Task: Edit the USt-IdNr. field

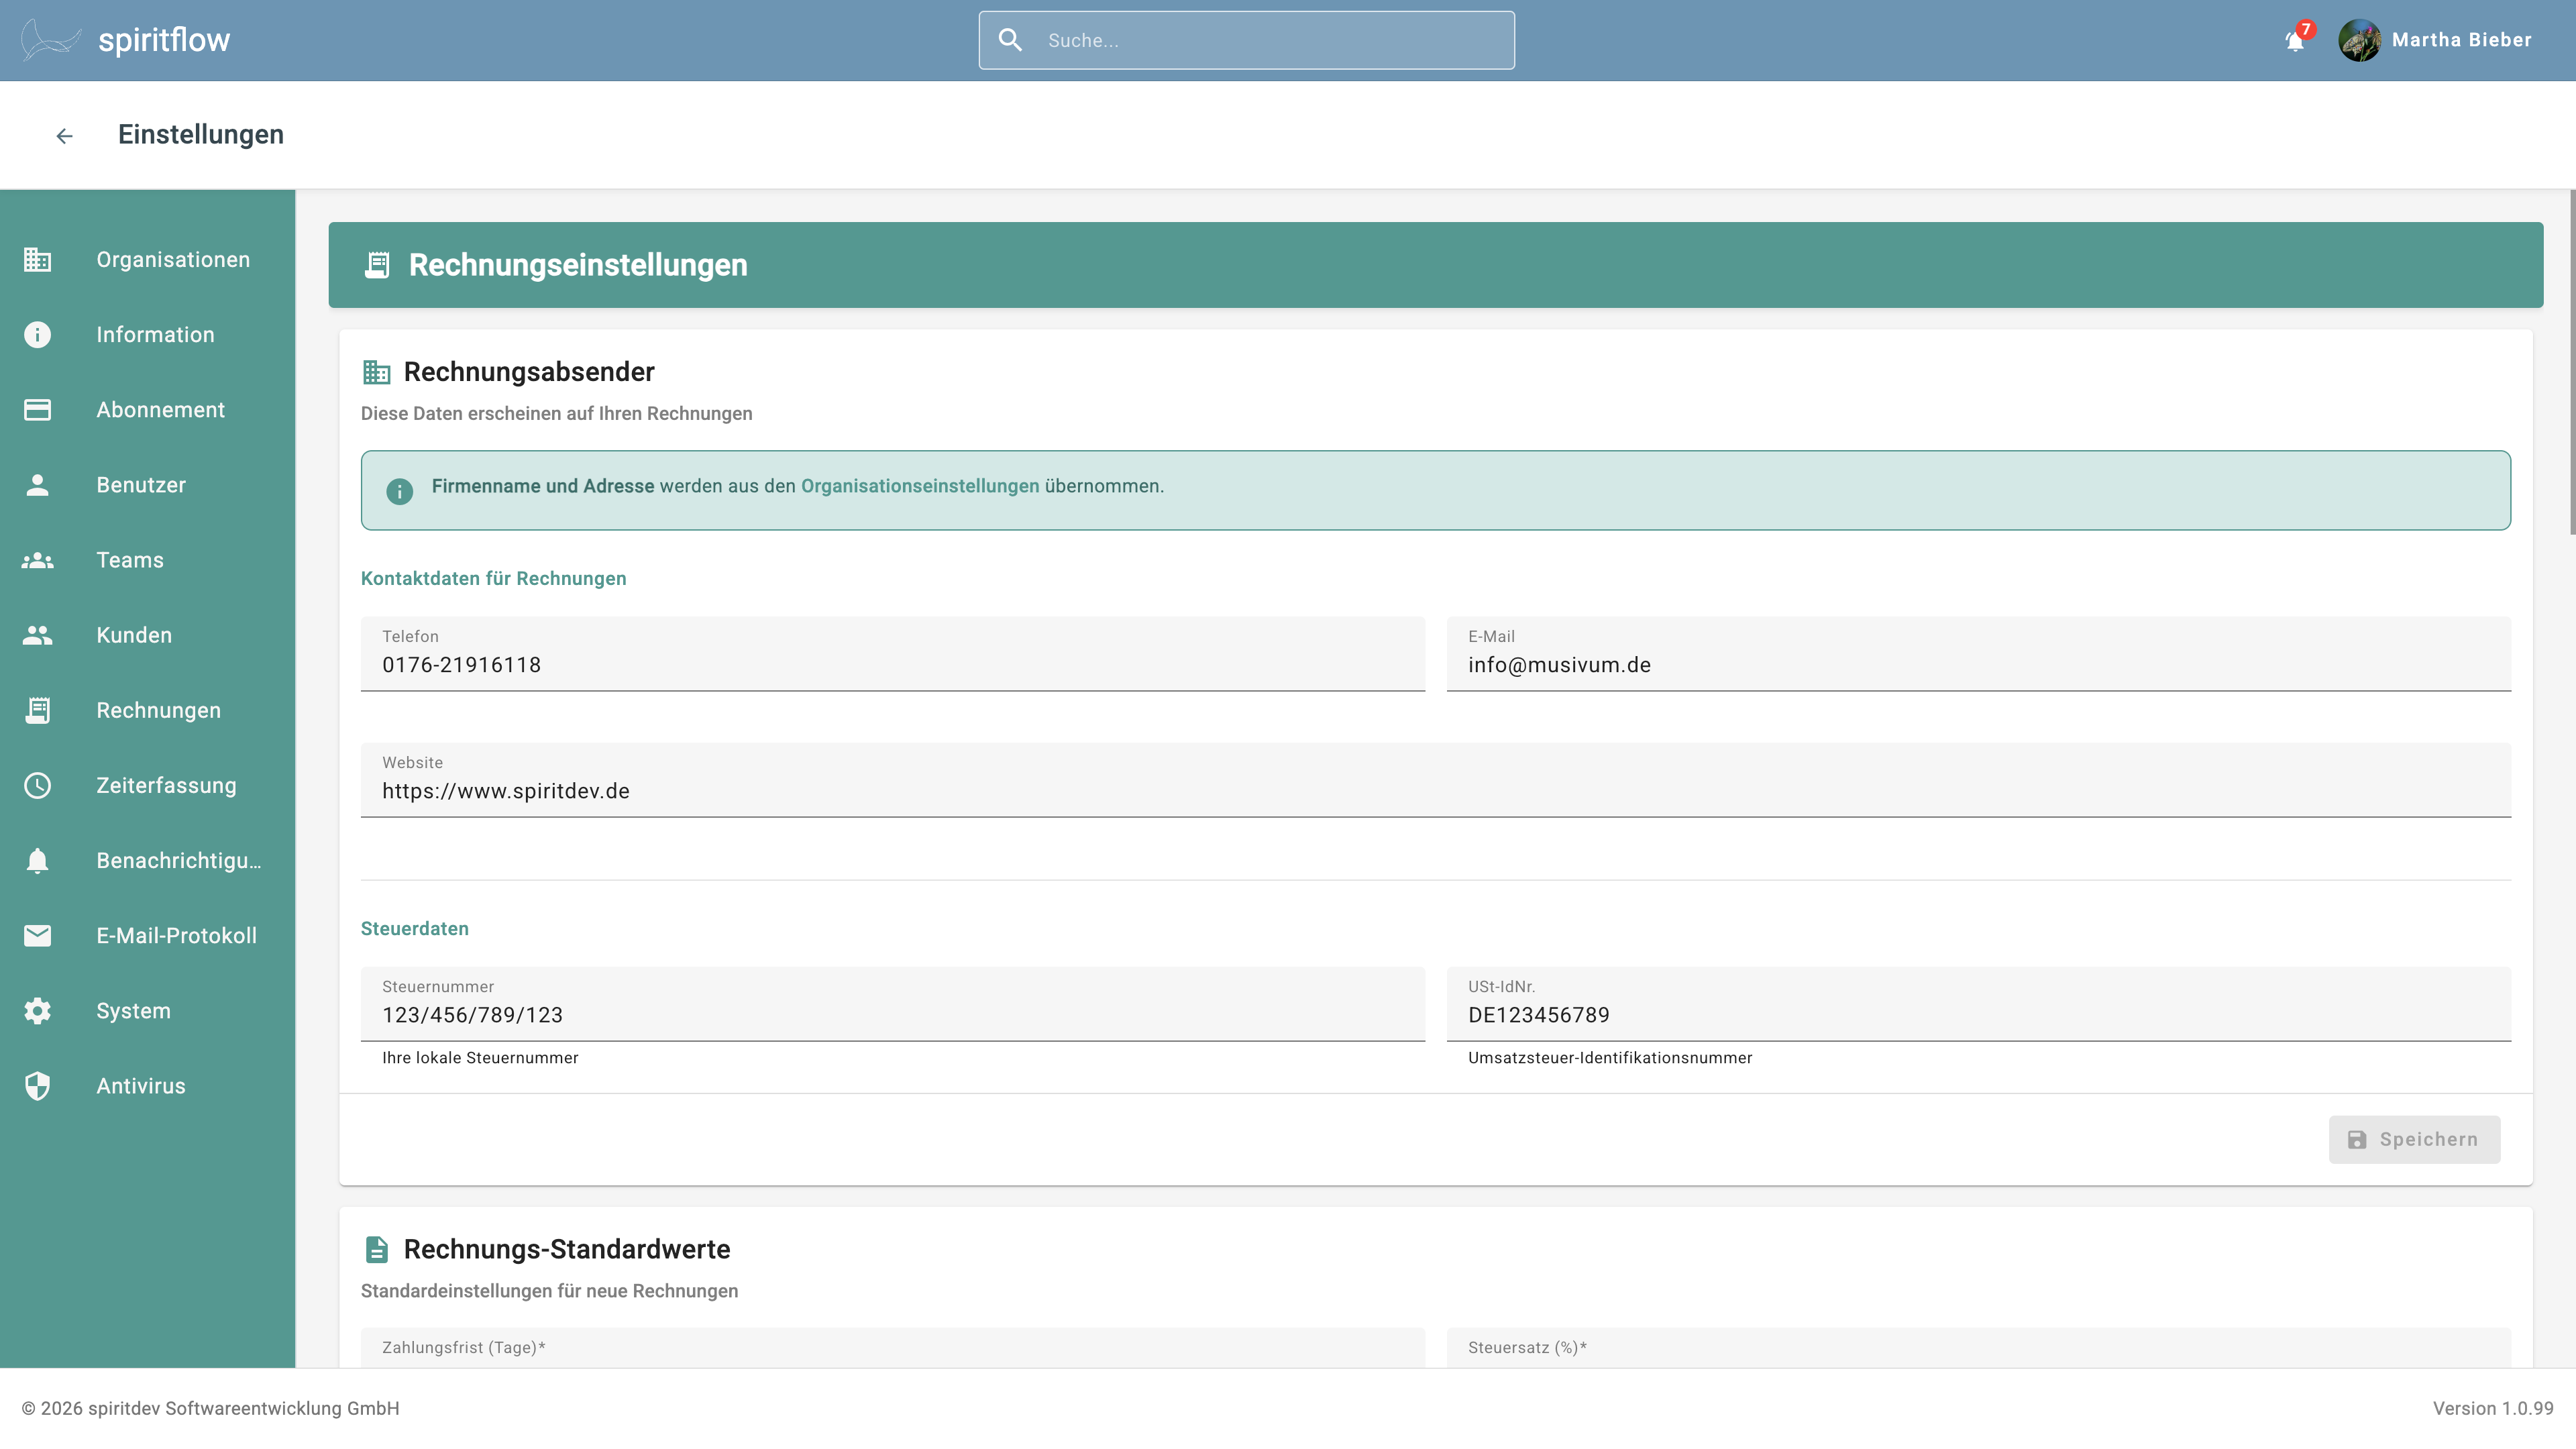Action: tap(1978, 1004)
